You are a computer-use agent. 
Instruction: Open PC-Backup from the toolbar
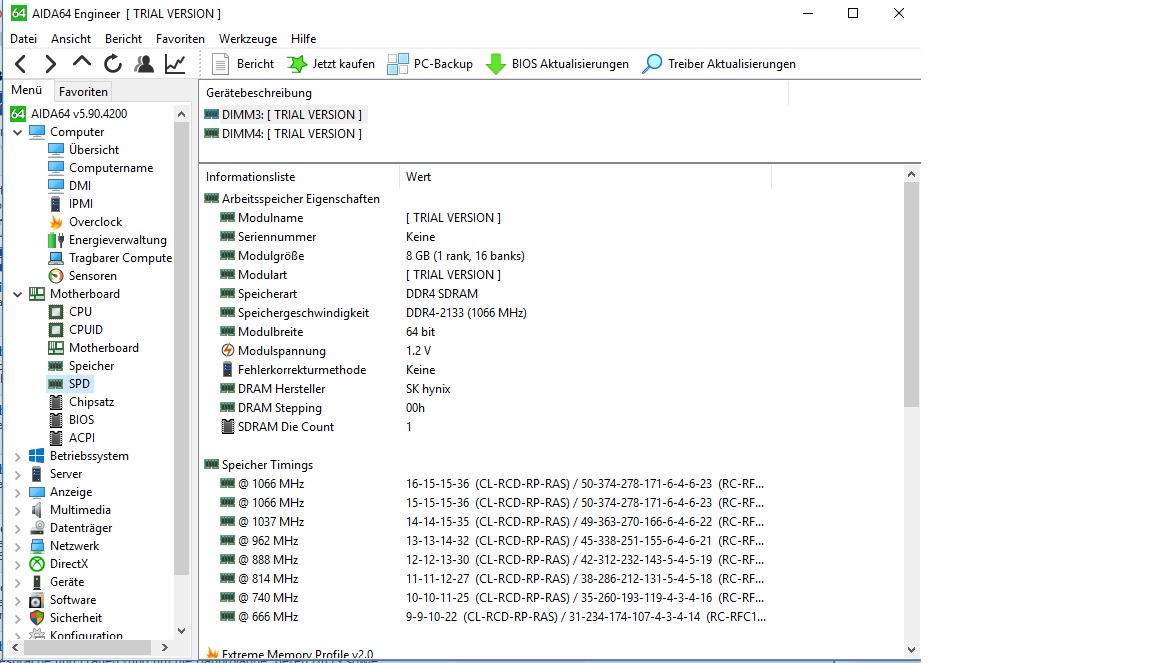point(430,64)
